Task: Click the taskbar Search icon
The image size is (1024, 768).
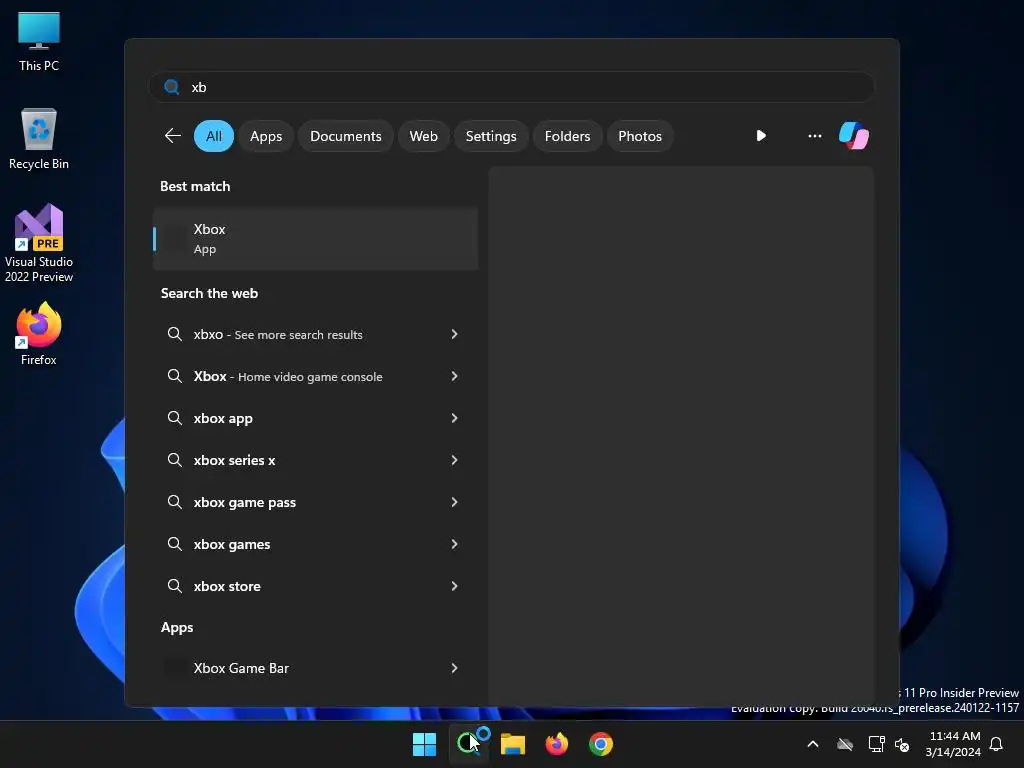Action: (469, 743)
